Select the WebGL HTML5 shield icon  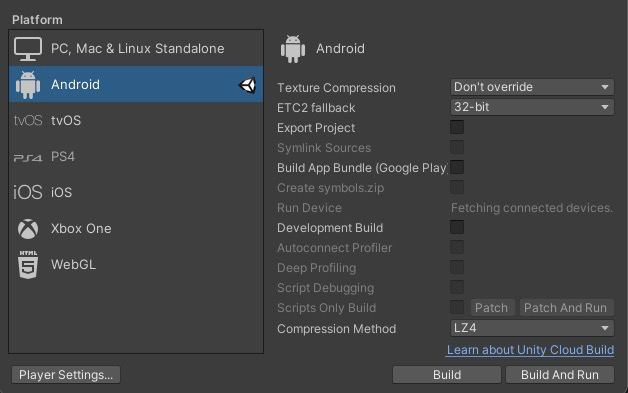[28, 264]
